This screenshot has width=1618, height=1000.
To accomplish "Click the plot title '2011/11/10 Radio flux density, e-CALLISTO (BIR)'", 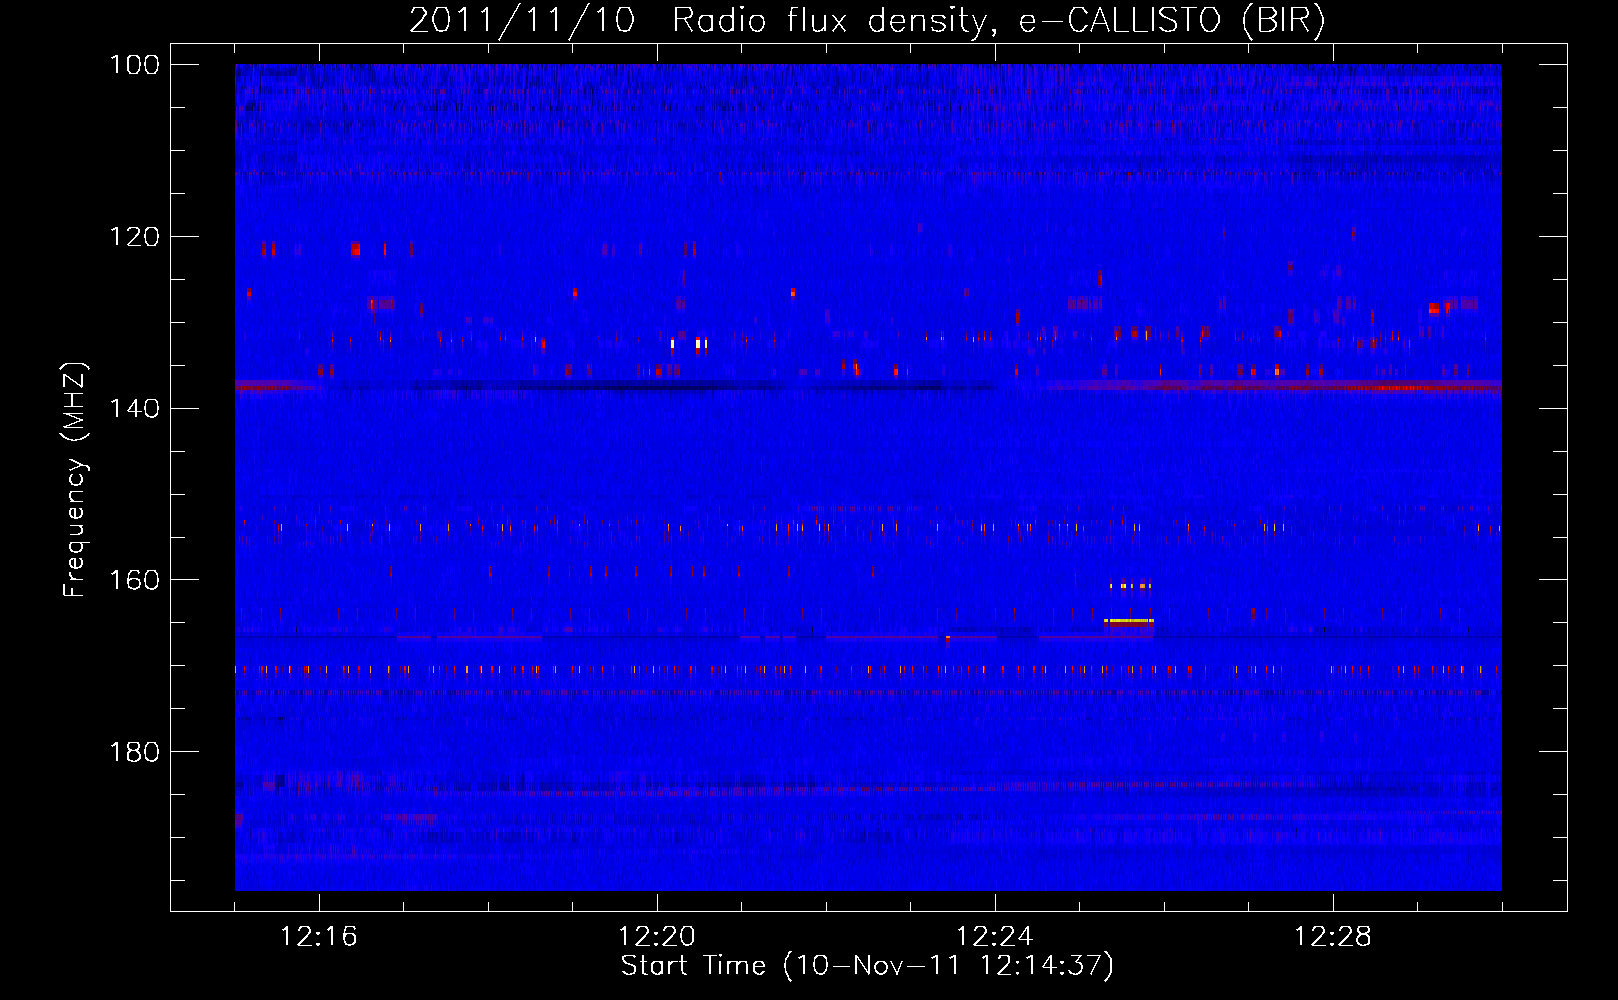I will click(x=867, y=21).
